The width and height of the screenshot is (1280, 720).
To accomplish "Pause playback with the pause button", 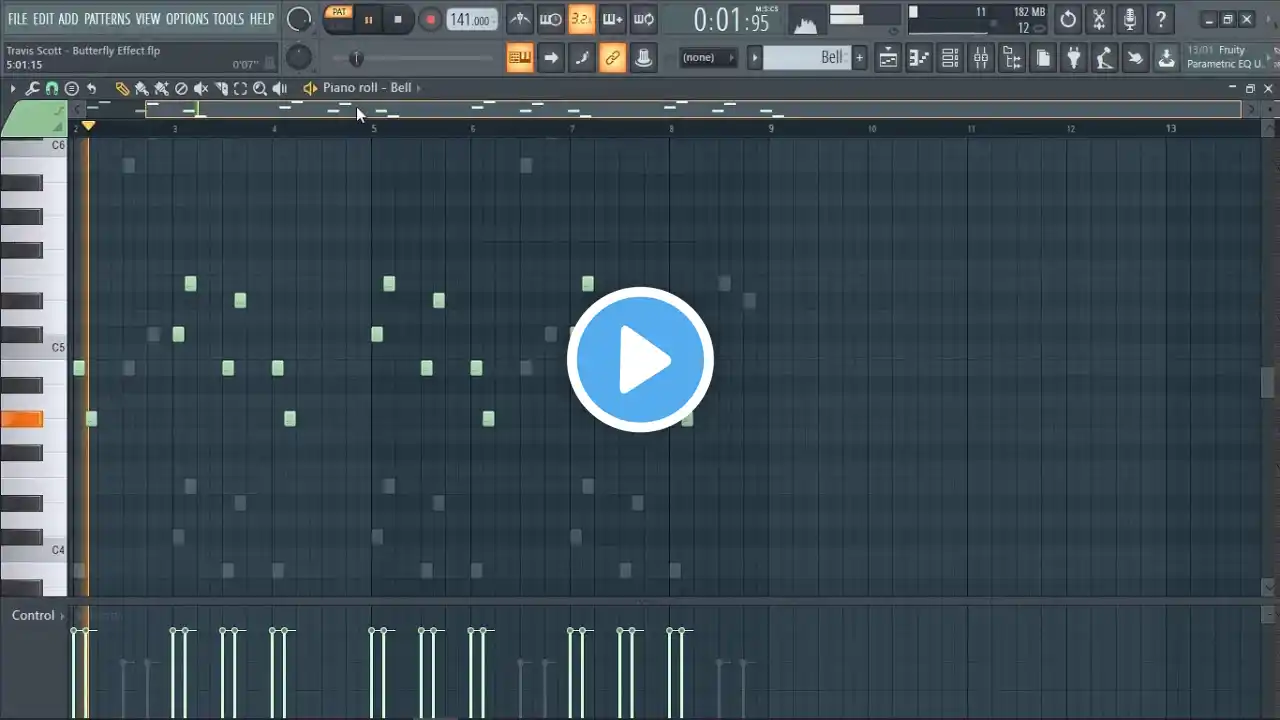I will pos(368,19).
